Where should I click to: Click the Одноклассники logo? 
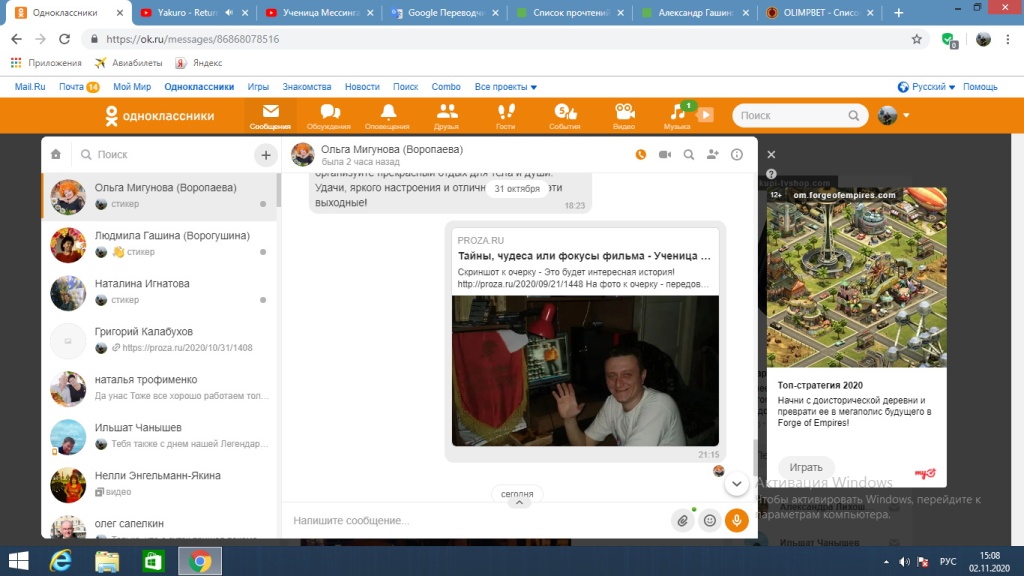tap(160, 116)
